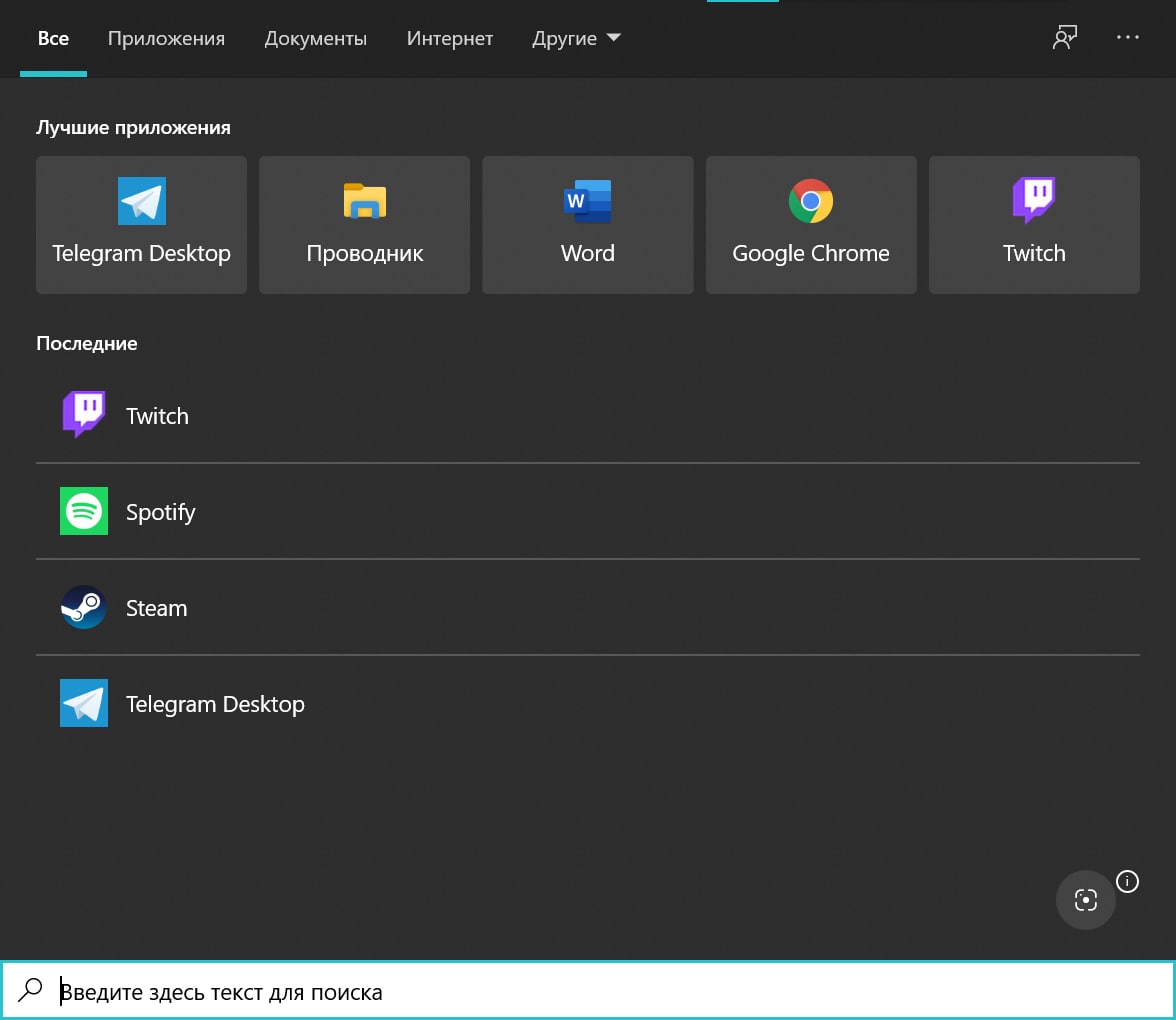Click the feedback person icon
The height and width of the screenshot is (1020, 1176).
pyautogui.click(x=1064, y=38)
